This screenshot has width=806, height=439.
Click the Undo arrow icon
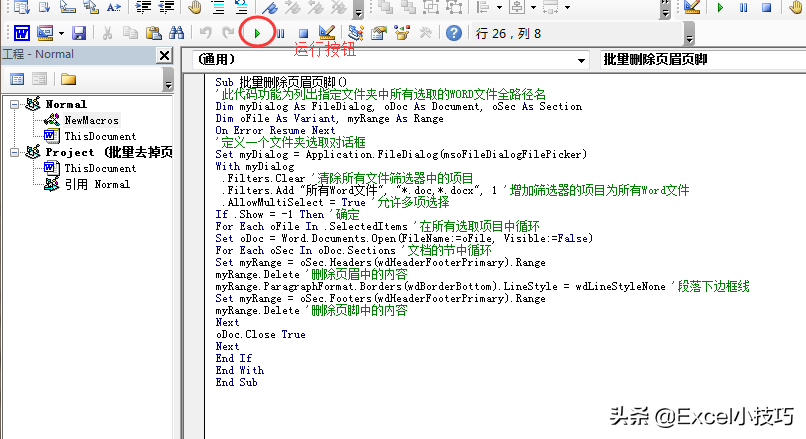click(x=206, y=33)
